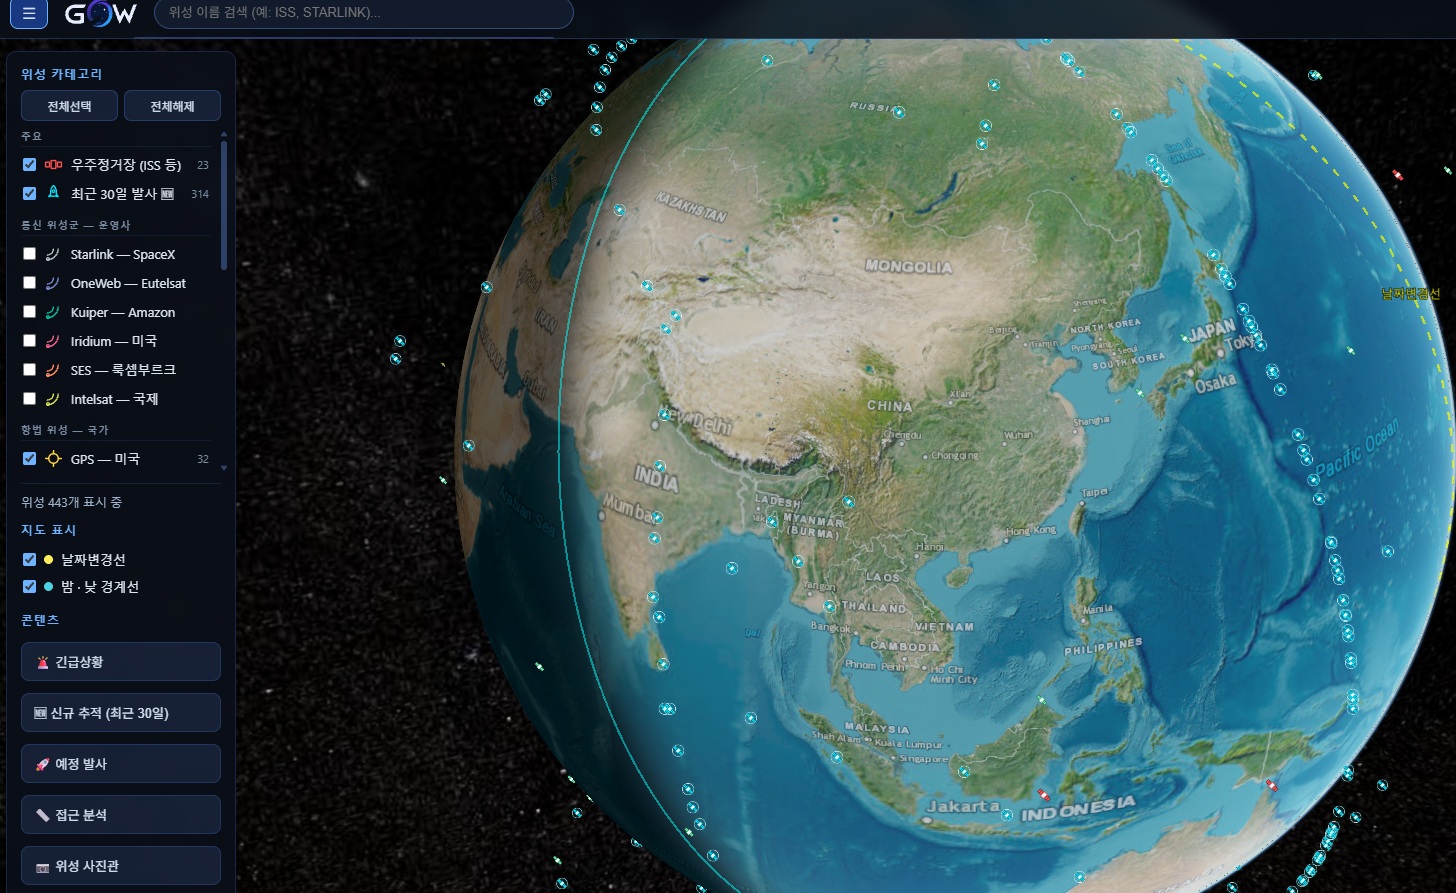Viewport: 1456px width, 893px height.
Task: Toggle the 밤 · 낮 경계선 checkbox
Action: pyautogui.click(x=30, y=587)
